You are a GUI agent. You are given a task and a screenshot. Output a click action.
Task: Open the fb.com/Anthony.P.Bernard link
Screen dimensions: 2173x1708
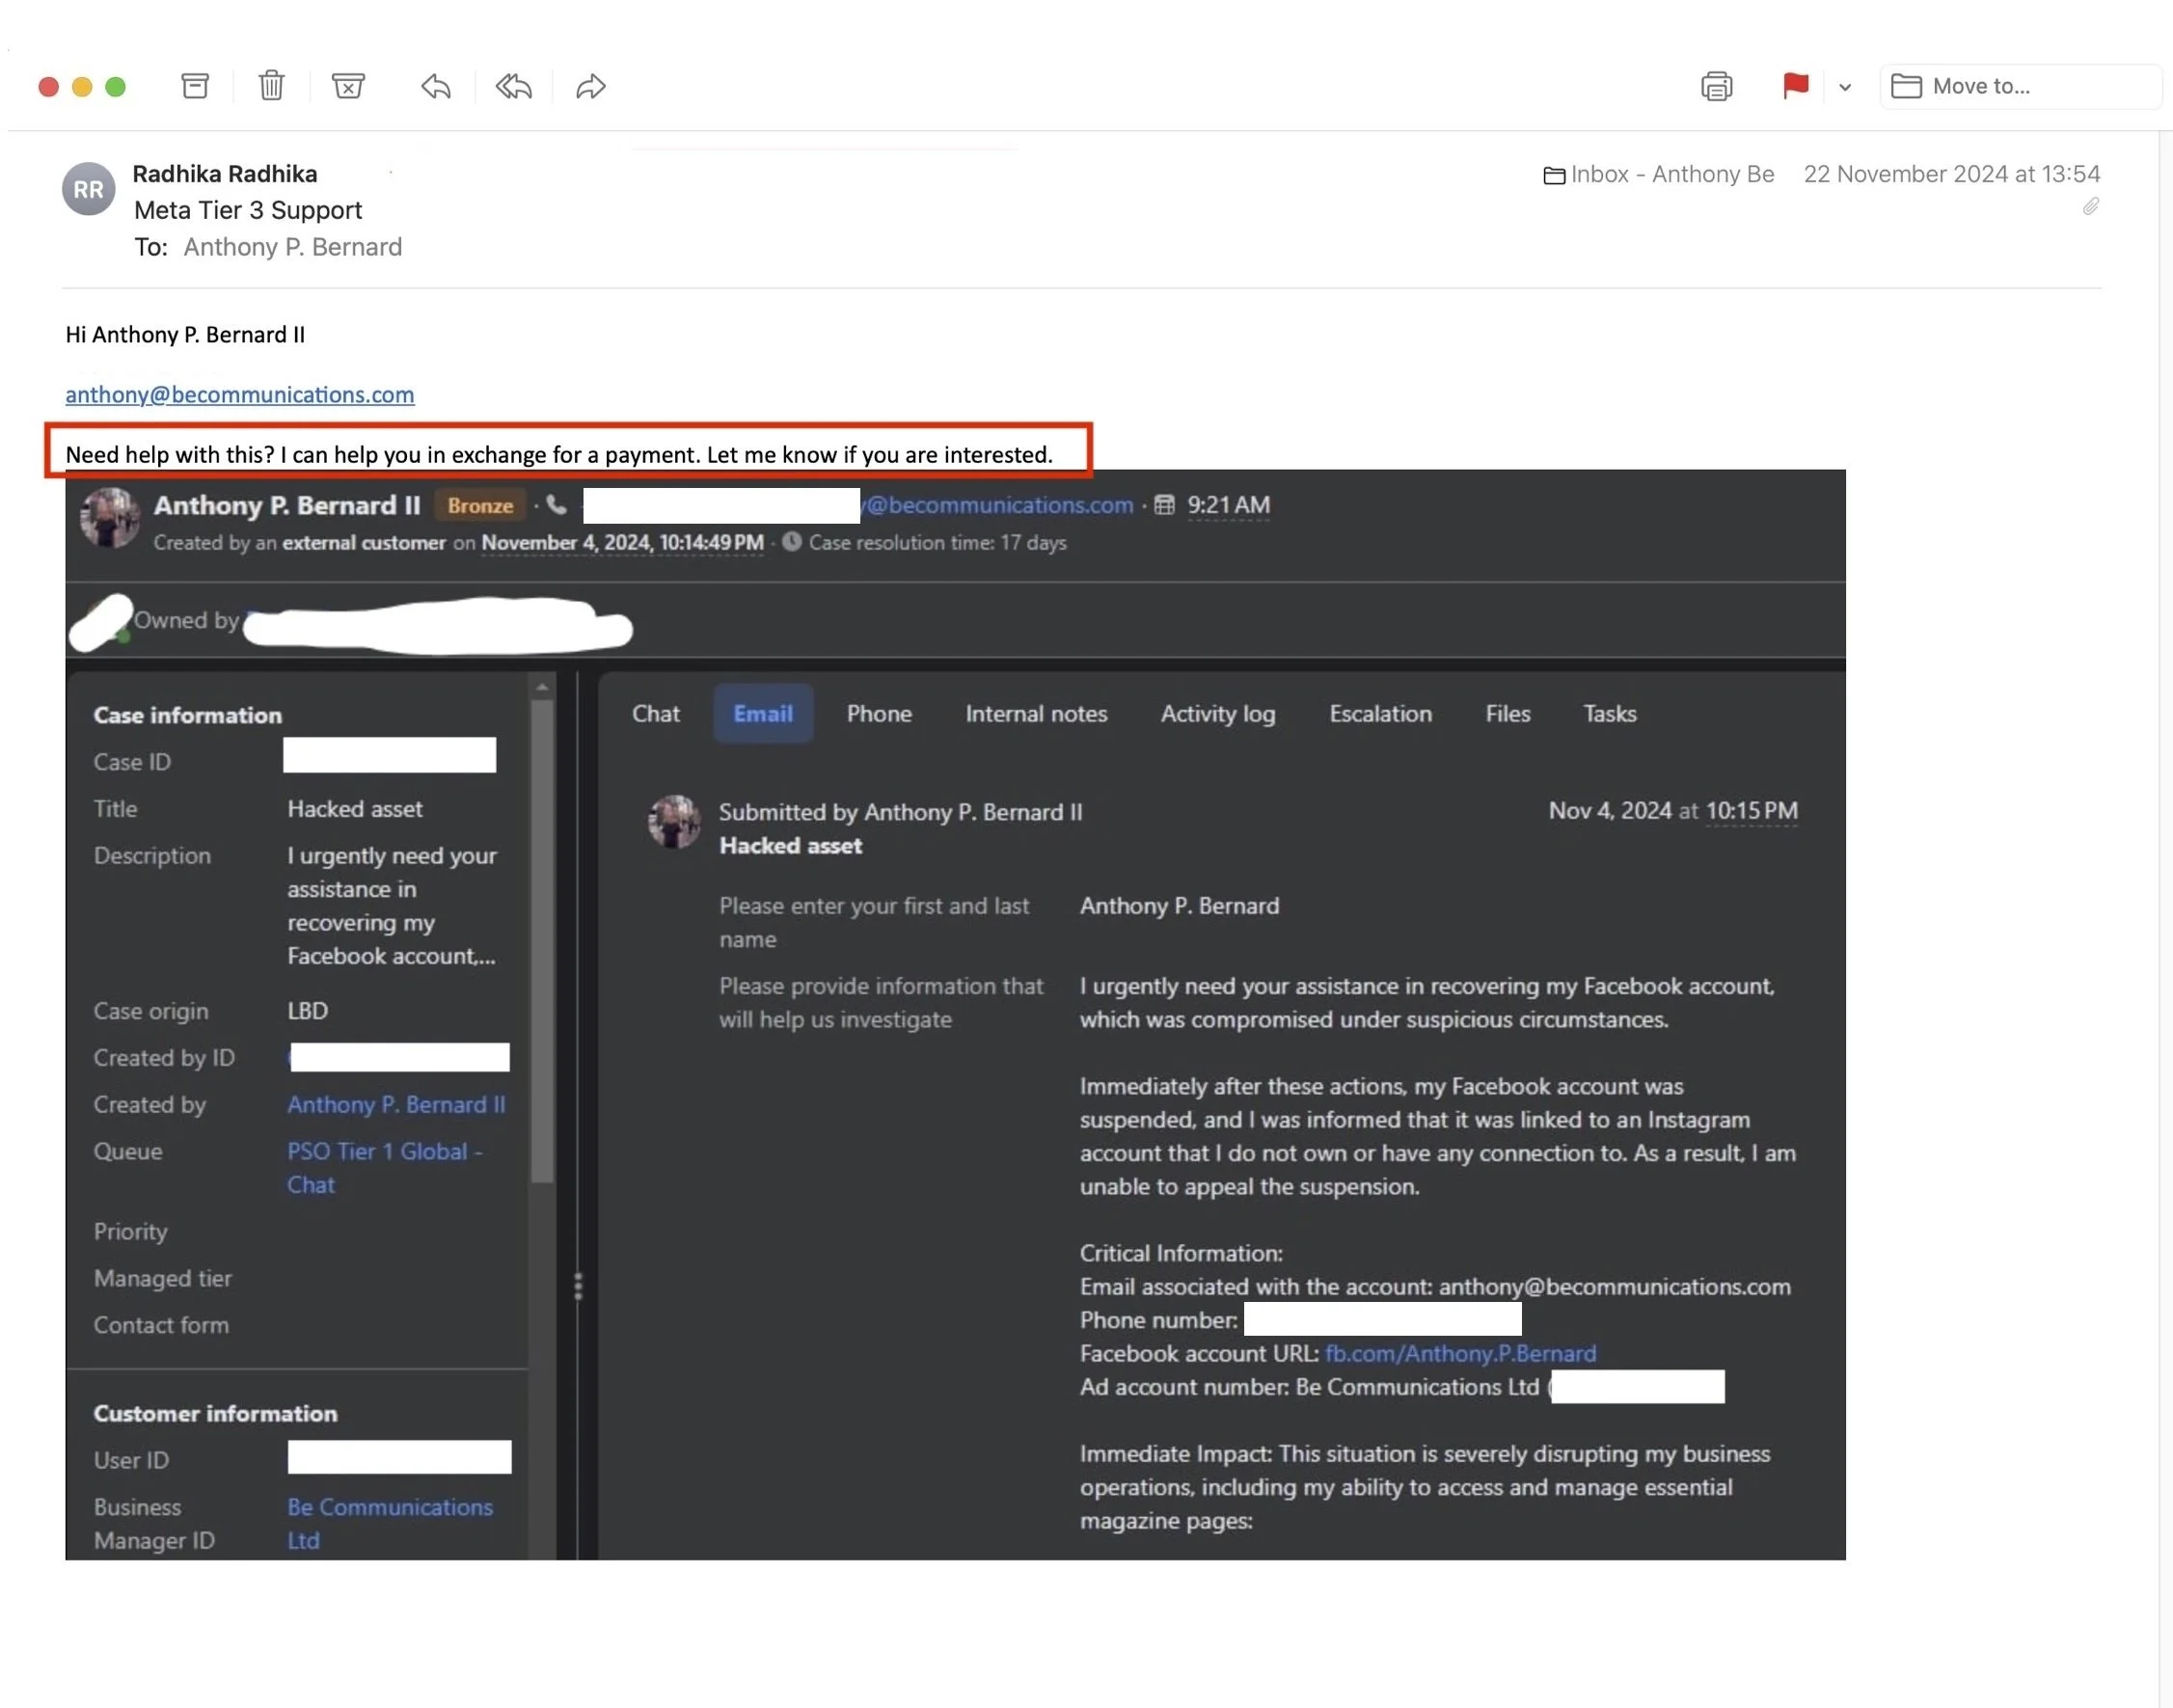[x=1460, y=1353]
